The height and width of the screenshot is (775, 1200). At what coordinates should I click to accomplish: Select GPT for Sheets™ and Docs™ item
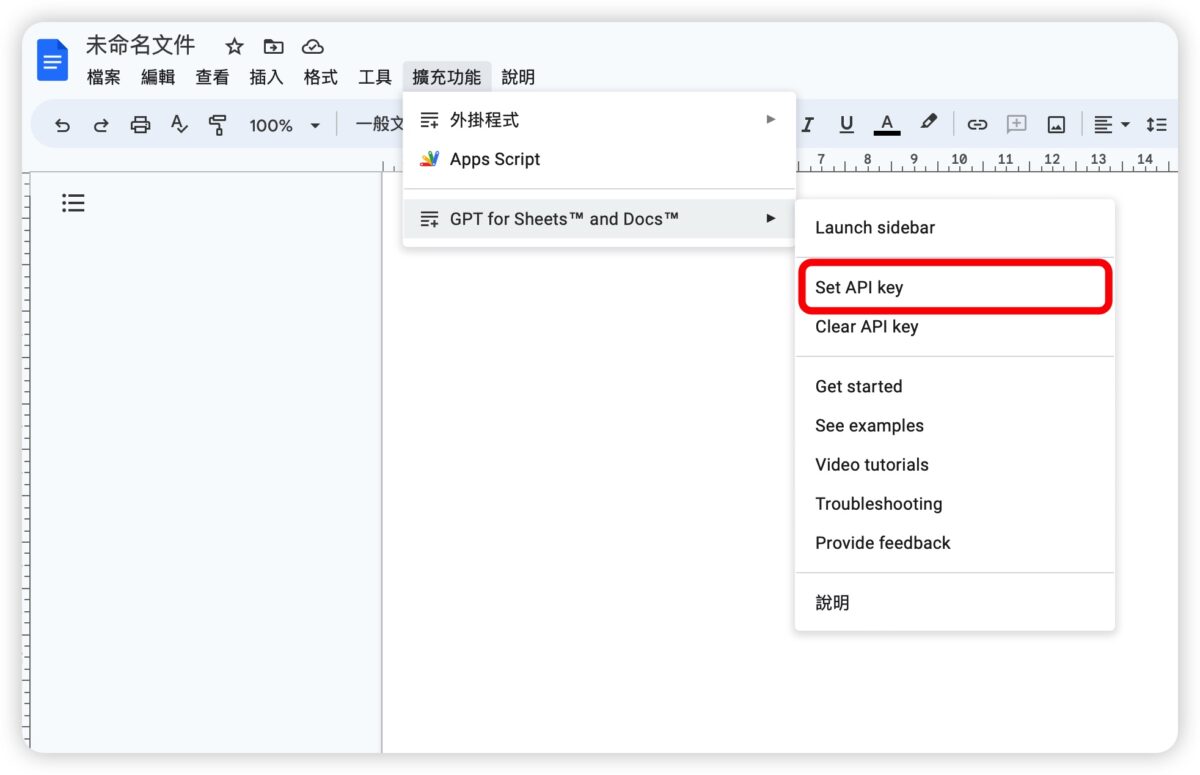(599, 218)
